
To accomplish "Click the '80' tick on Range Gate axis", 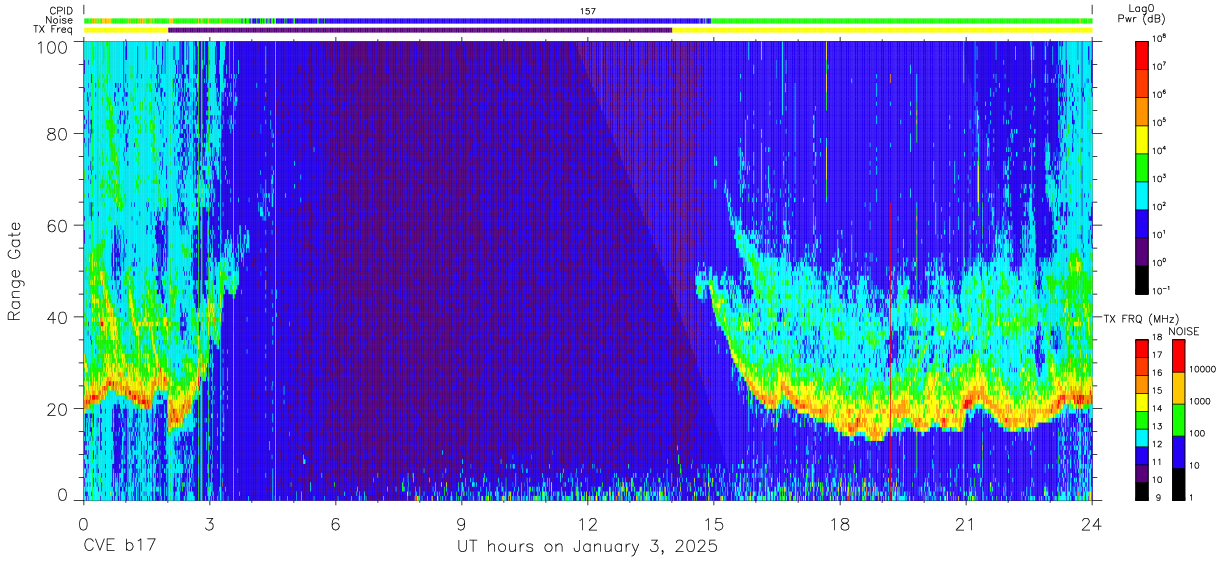I will click(x=58, y=134).
